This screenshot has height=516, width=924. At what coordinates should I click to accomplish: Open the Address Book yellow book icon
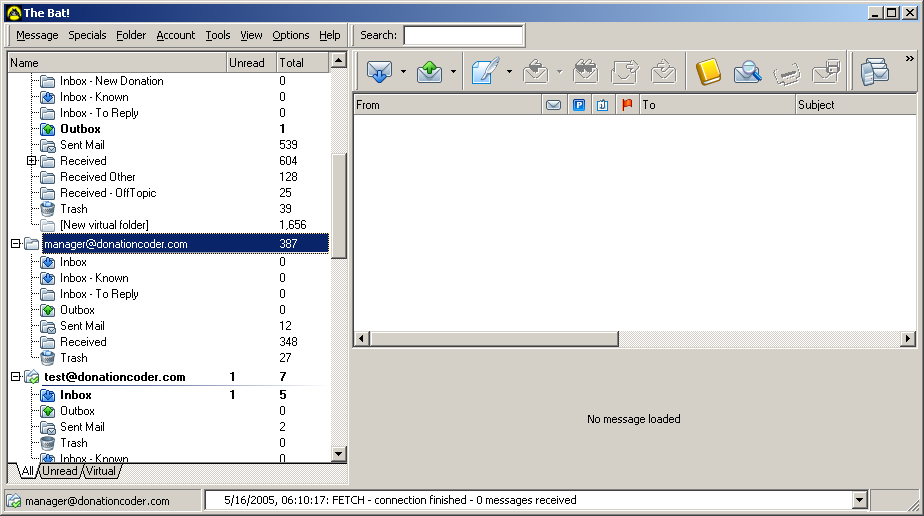pos(708,72)
